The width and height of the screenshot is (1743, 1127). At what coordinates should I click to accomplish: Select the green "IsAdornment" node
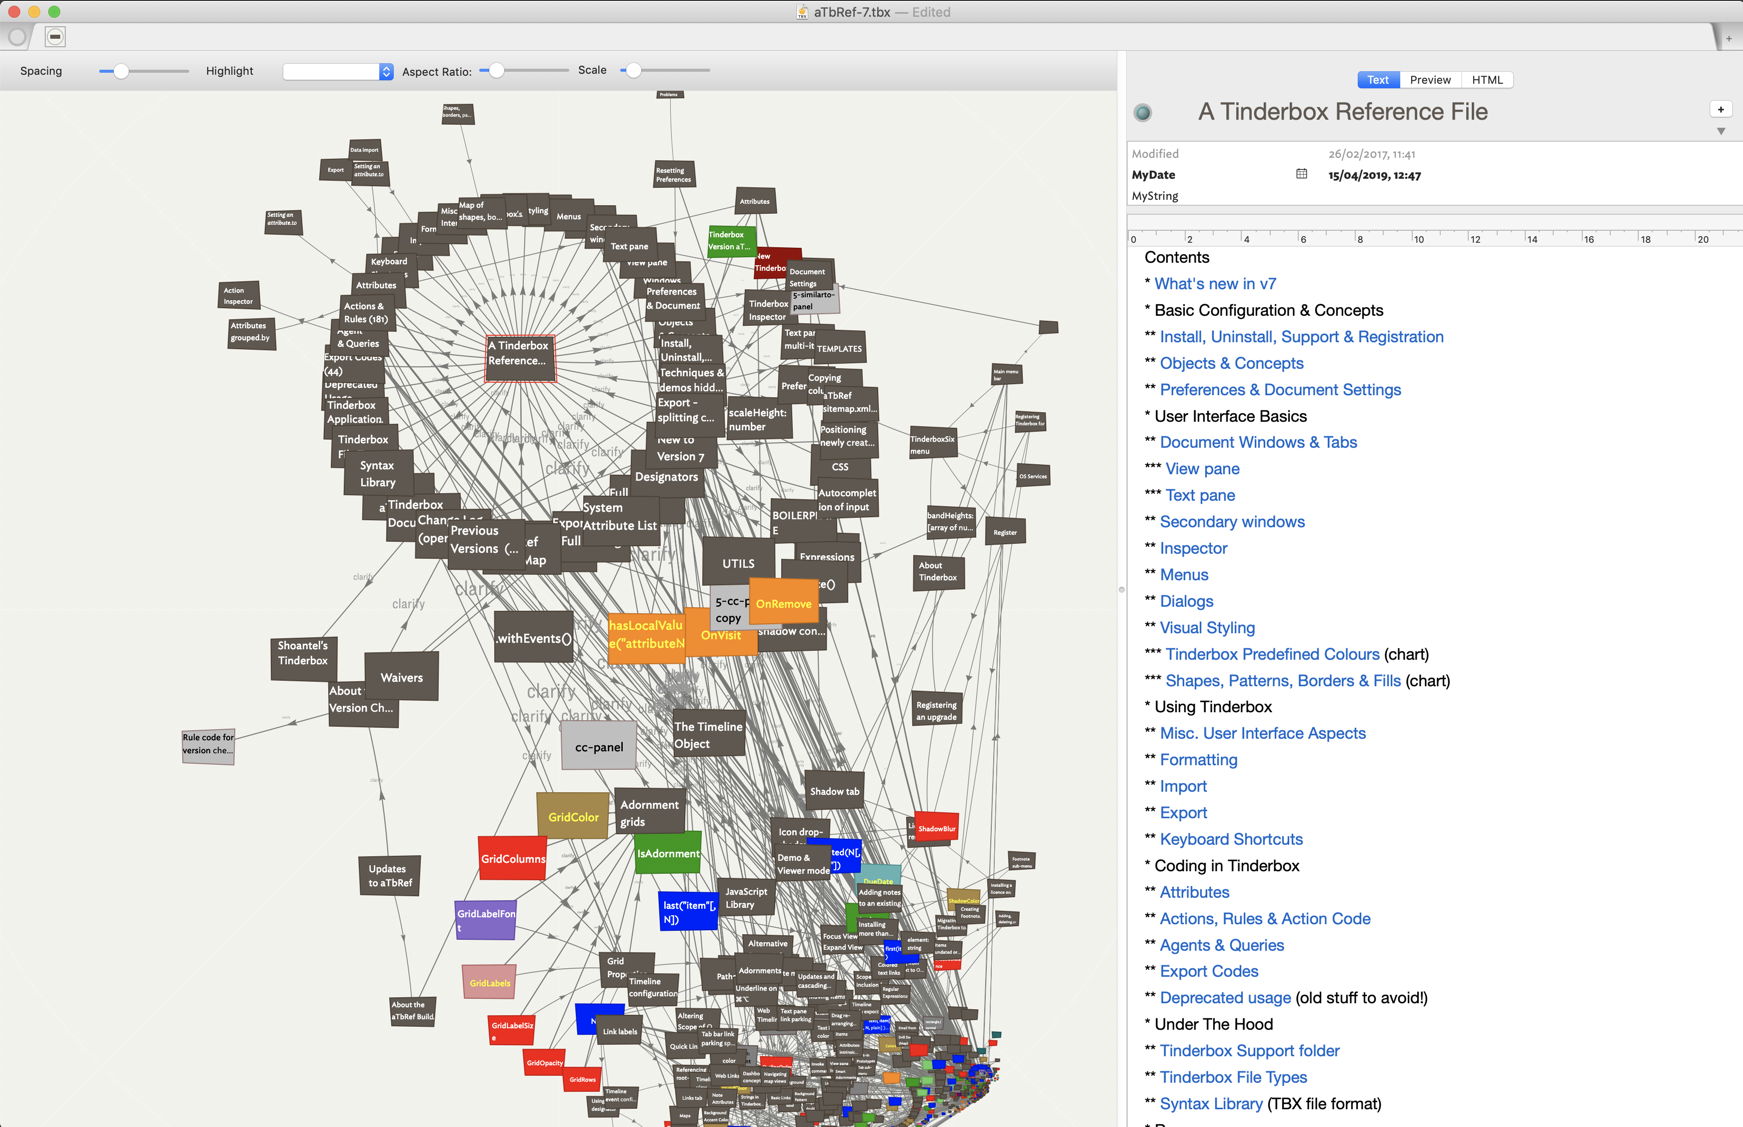tap(668, 853)
